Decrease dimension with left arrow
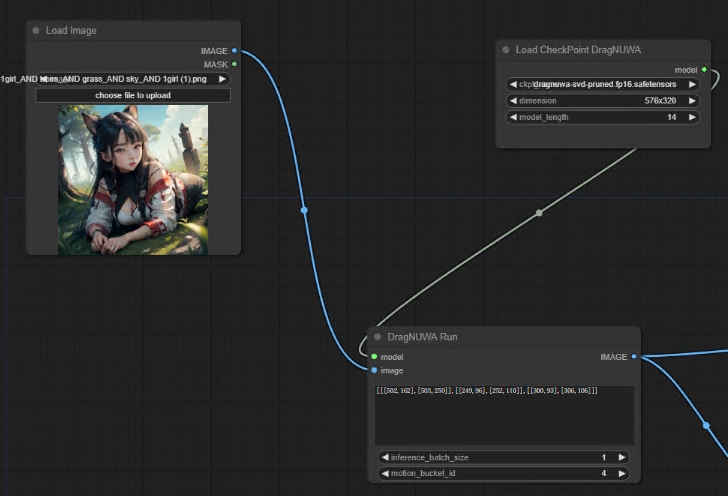 [x=513, y=101]
